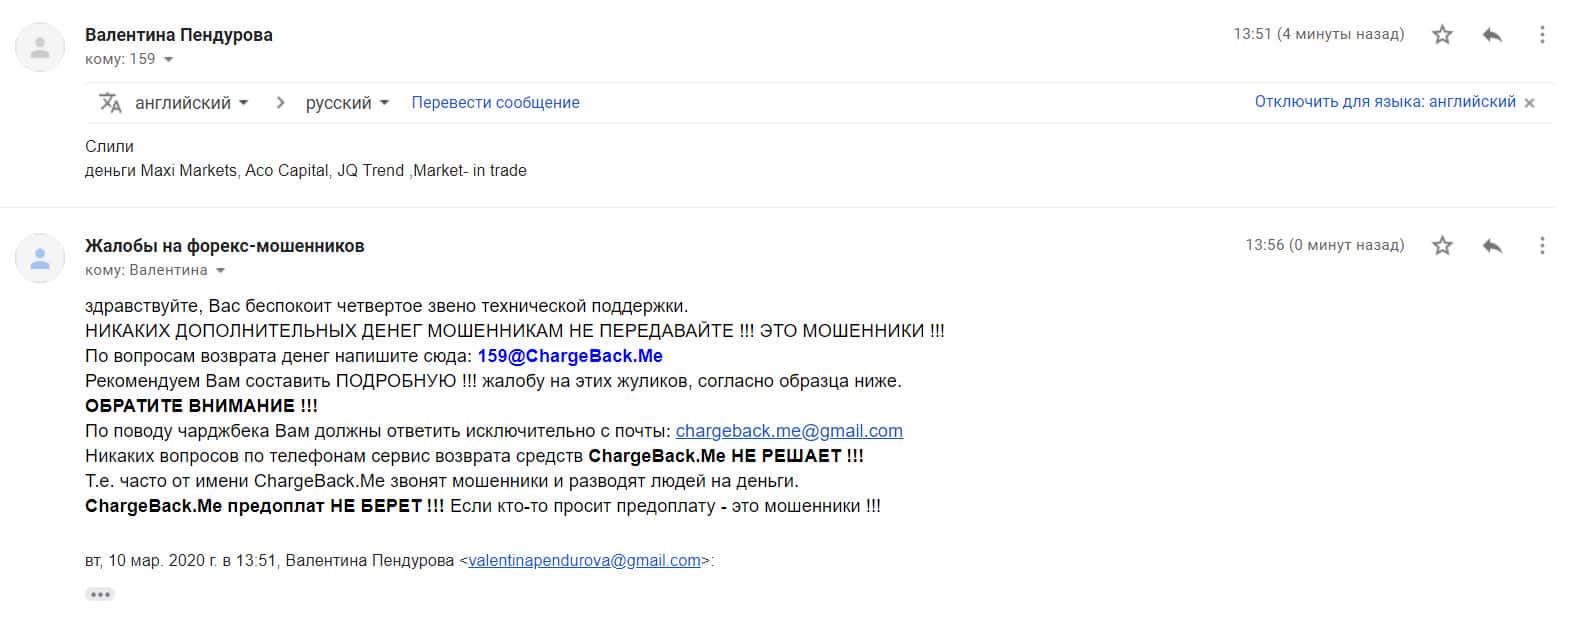This screenshot has height=625, width=1573.
Task: Click valentinapendurova@gmail.com address link
Action: (584, 561)
